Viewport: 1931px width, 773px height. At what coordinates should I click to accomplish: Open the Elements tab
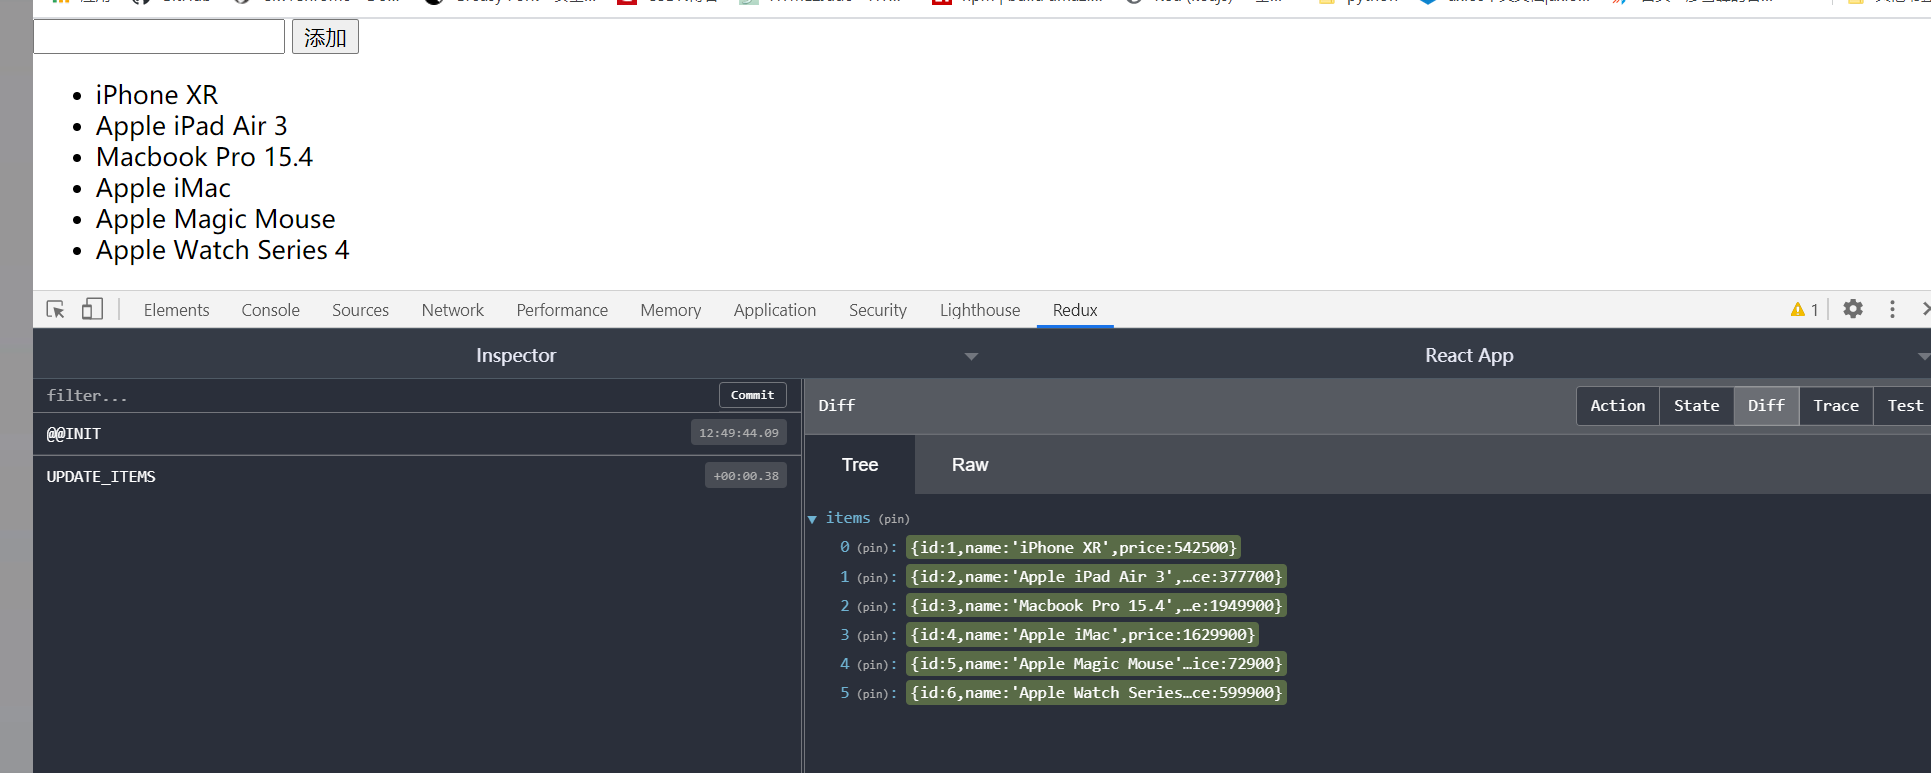point(176,310)
